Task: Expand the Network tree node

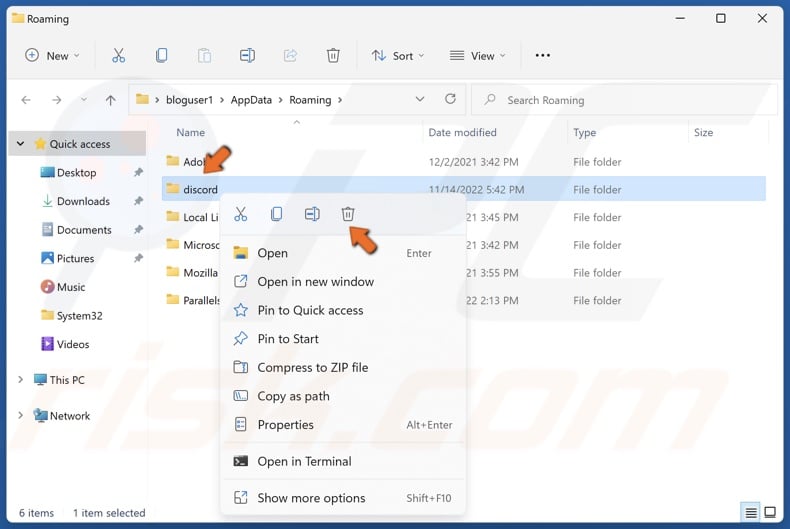Action: (x=20, y=415)
